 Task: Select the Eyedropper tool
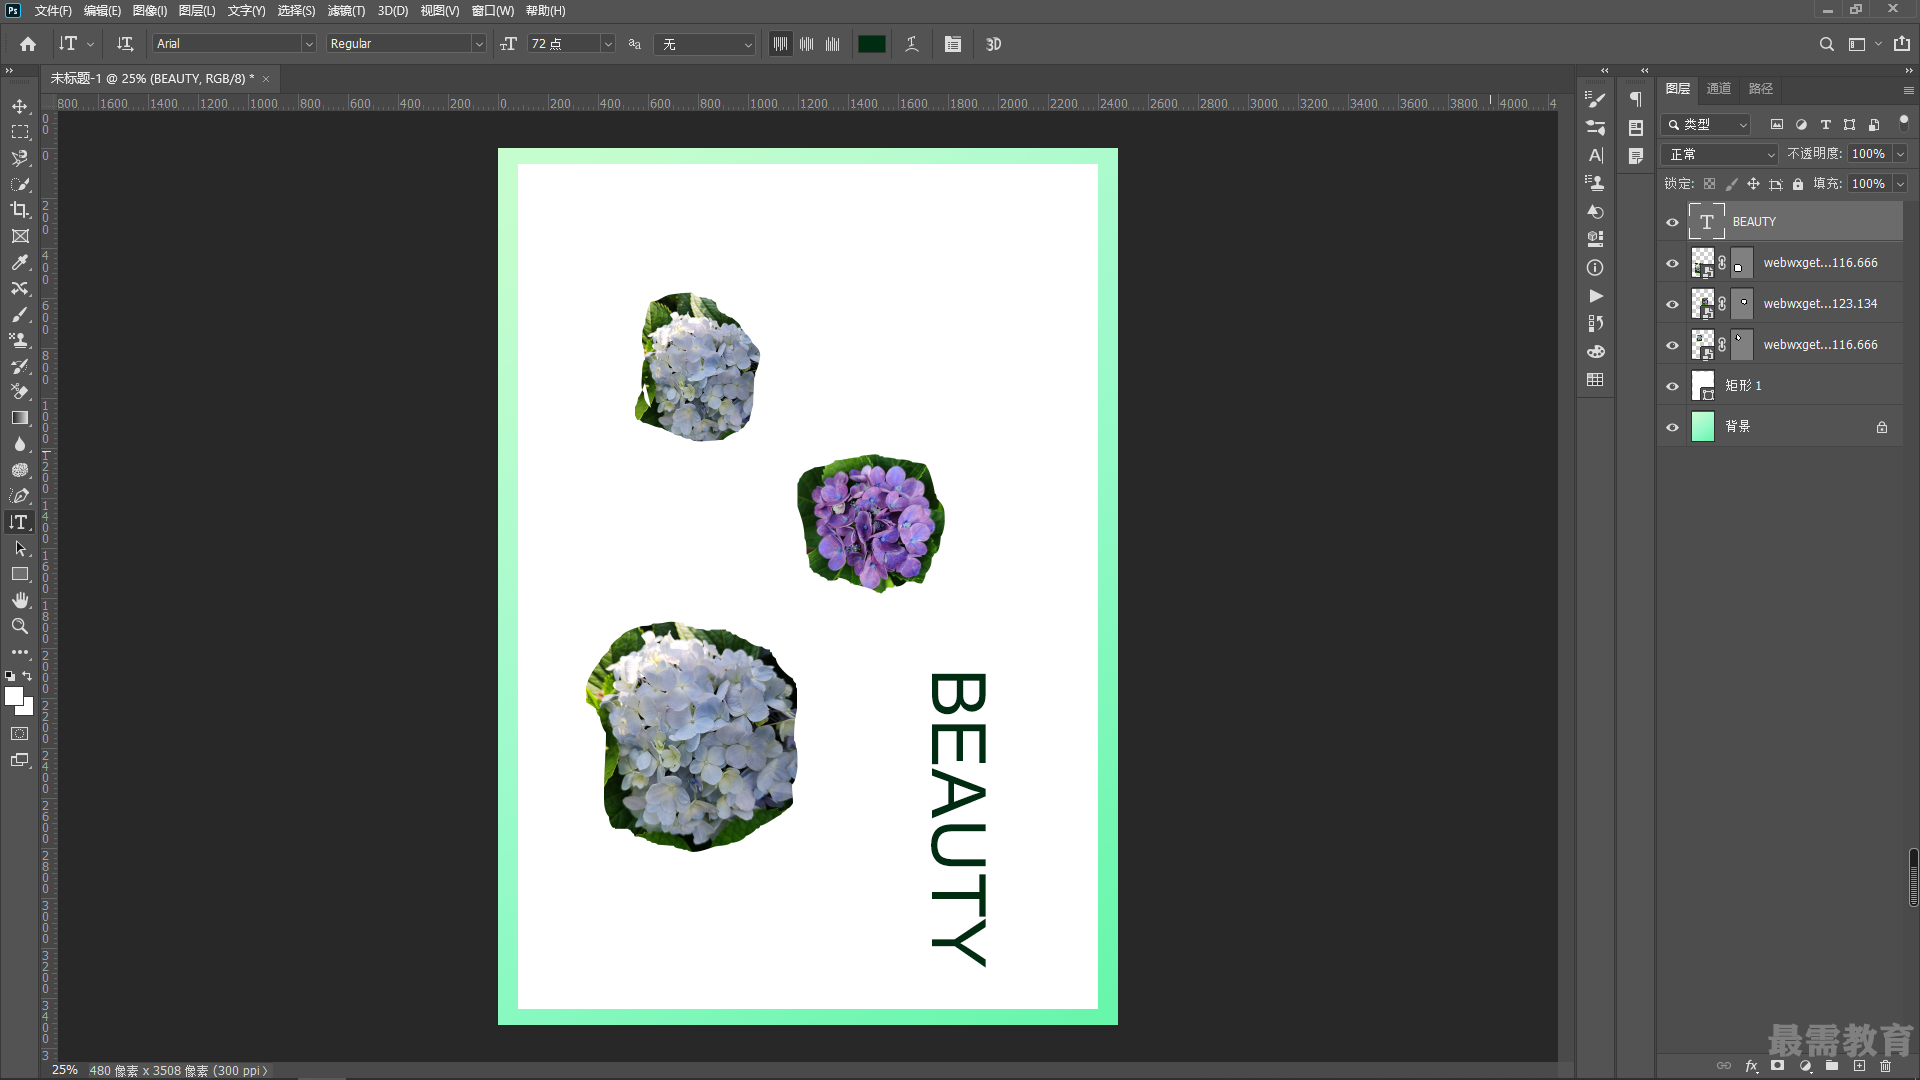point(20,262)
